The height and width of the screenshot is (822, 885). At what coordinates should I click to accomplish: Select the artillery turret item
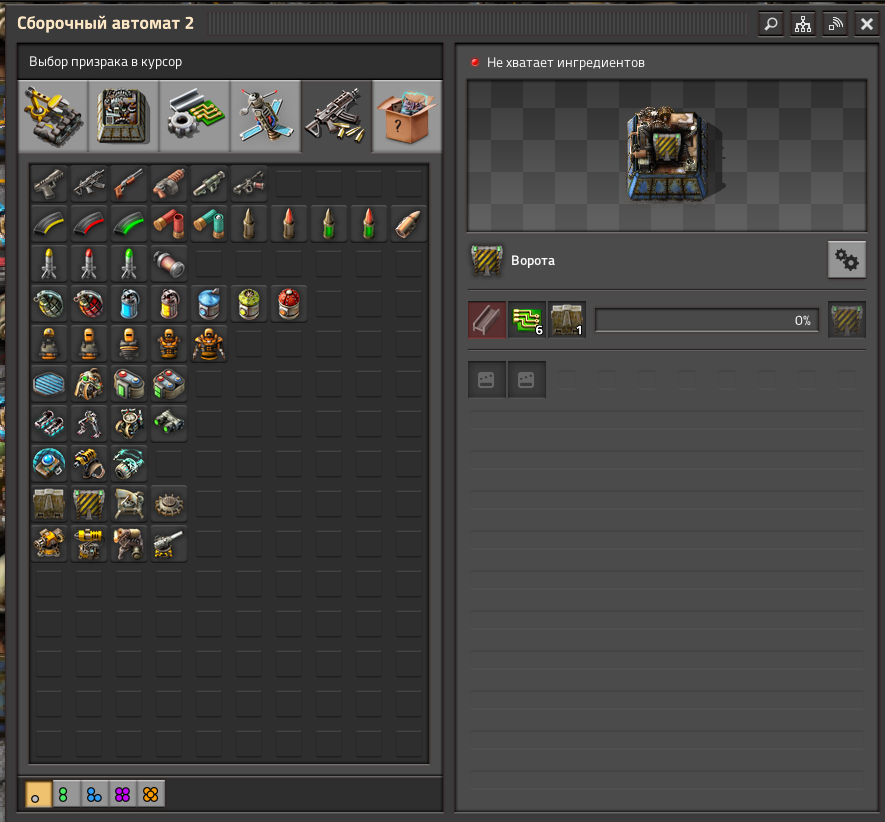point(169,544)
